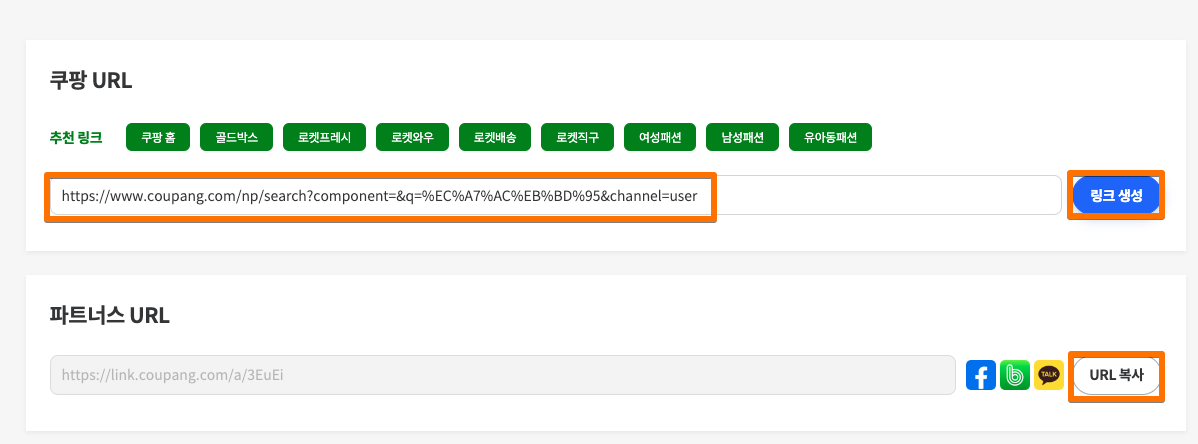Focus the Coupang URL input field
The height and width of the screenshot is (444, 1198).
(555, 196)
